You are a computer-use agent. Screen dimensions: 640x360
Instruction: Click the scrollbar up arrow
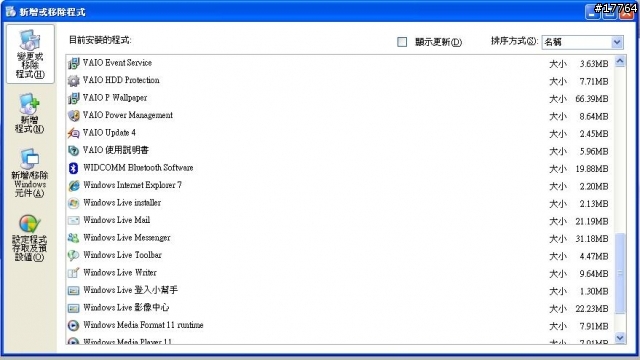click(x=620, y=62)
